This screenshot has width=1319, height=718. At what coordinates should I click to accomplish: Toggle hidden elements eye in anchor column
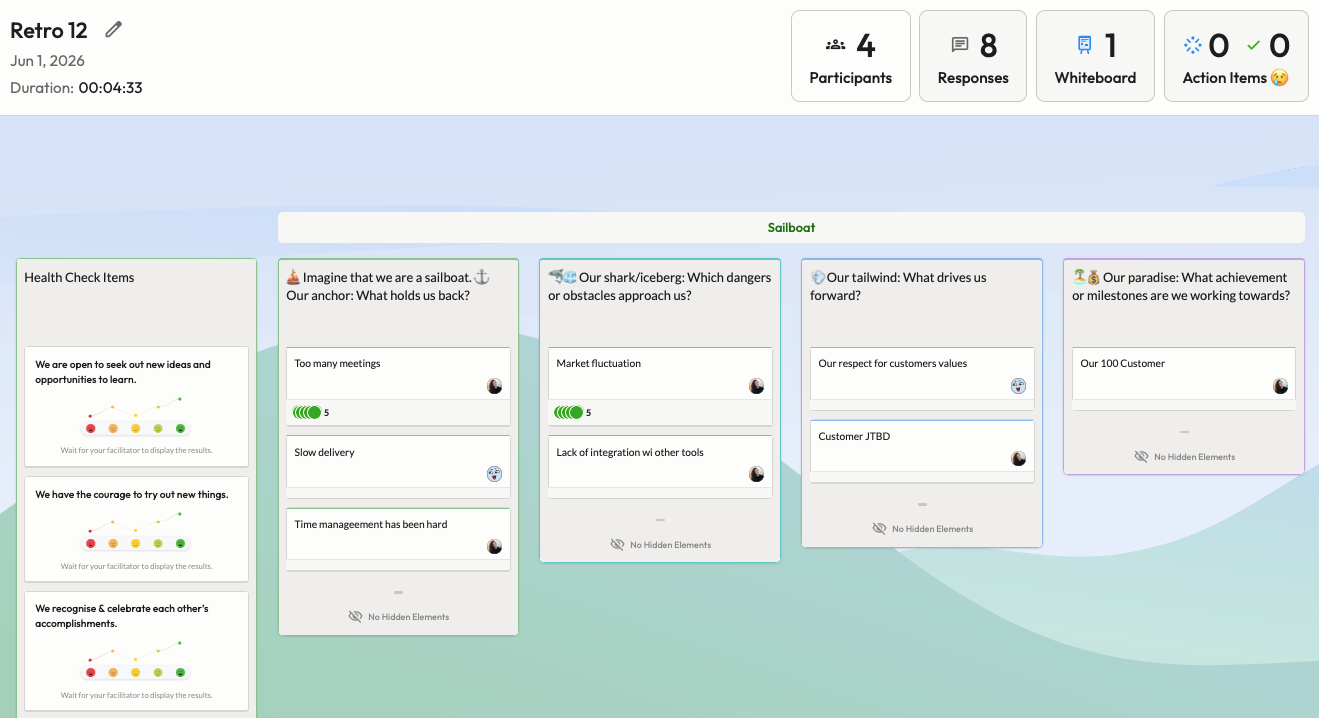click(x=355, y=617)
